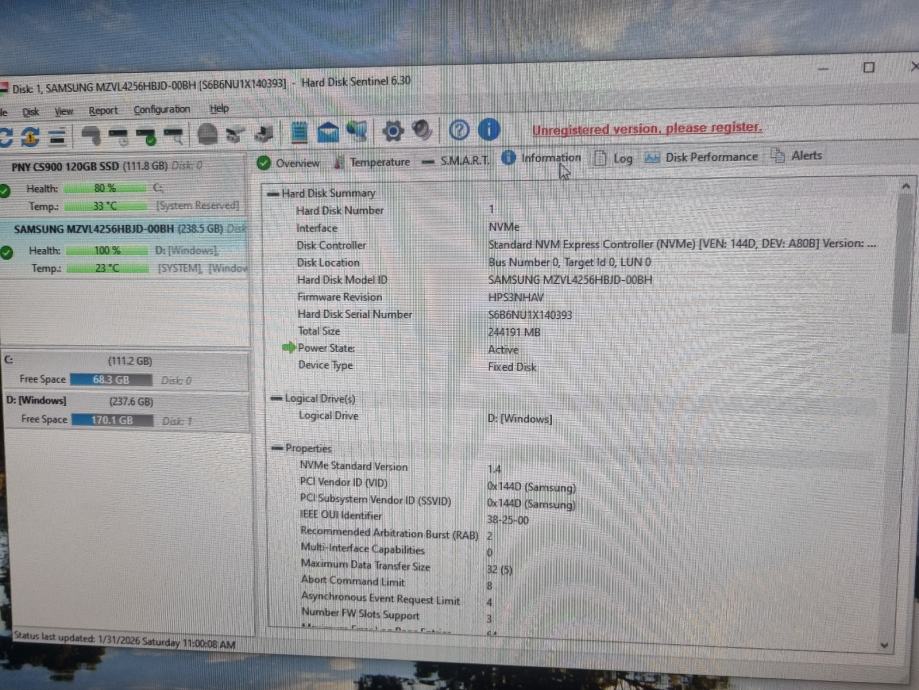919x690 pixels.
Task: Switch to the S.M.A.R.T. tab
Action: click(455, 160)
